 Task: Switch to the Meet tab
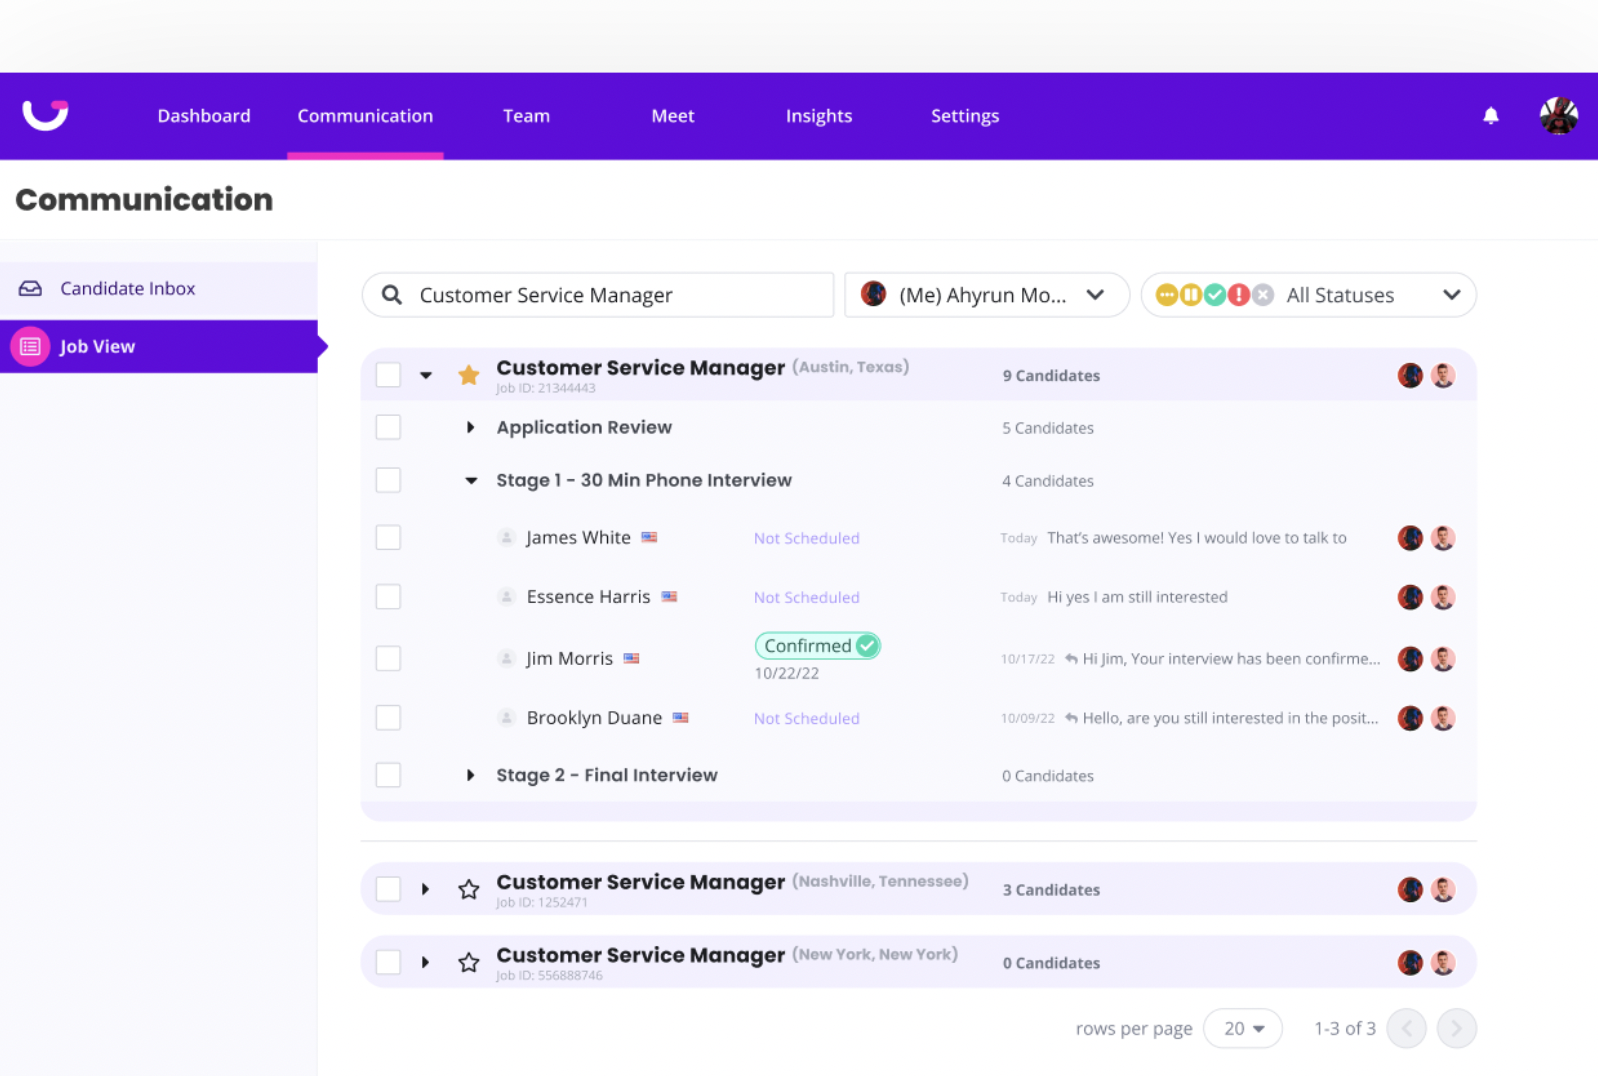[x=673, y=116]
